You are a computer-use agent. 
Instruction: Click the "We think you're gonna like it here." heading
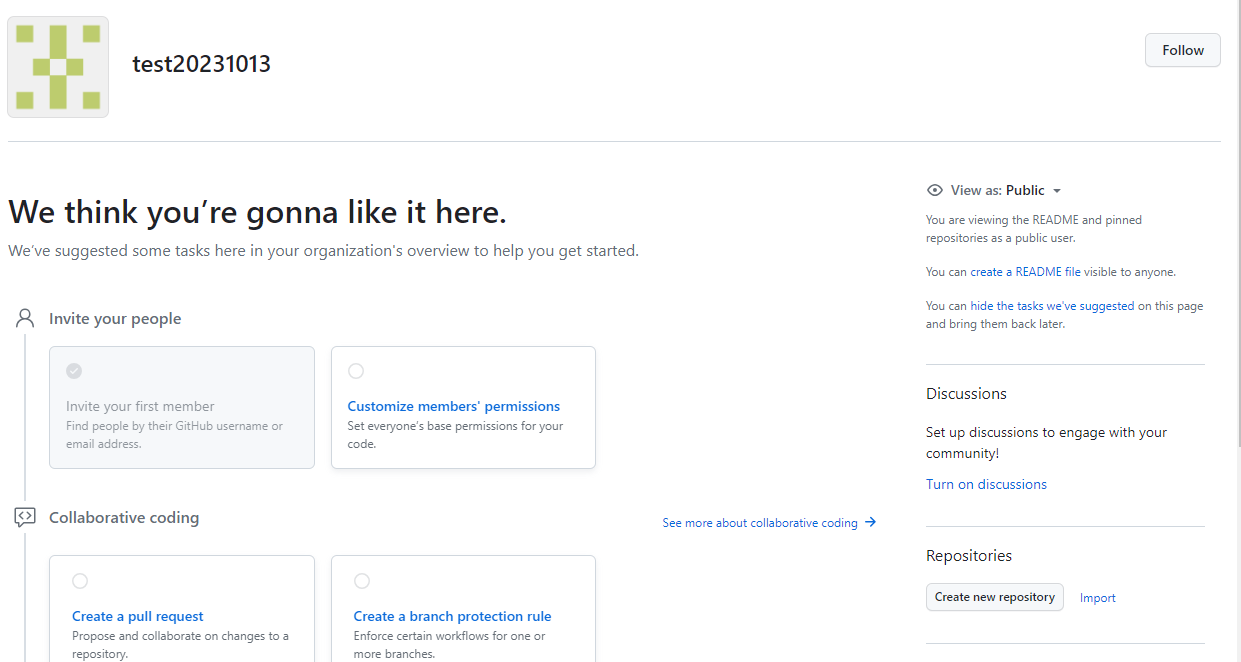pos(258,212)
